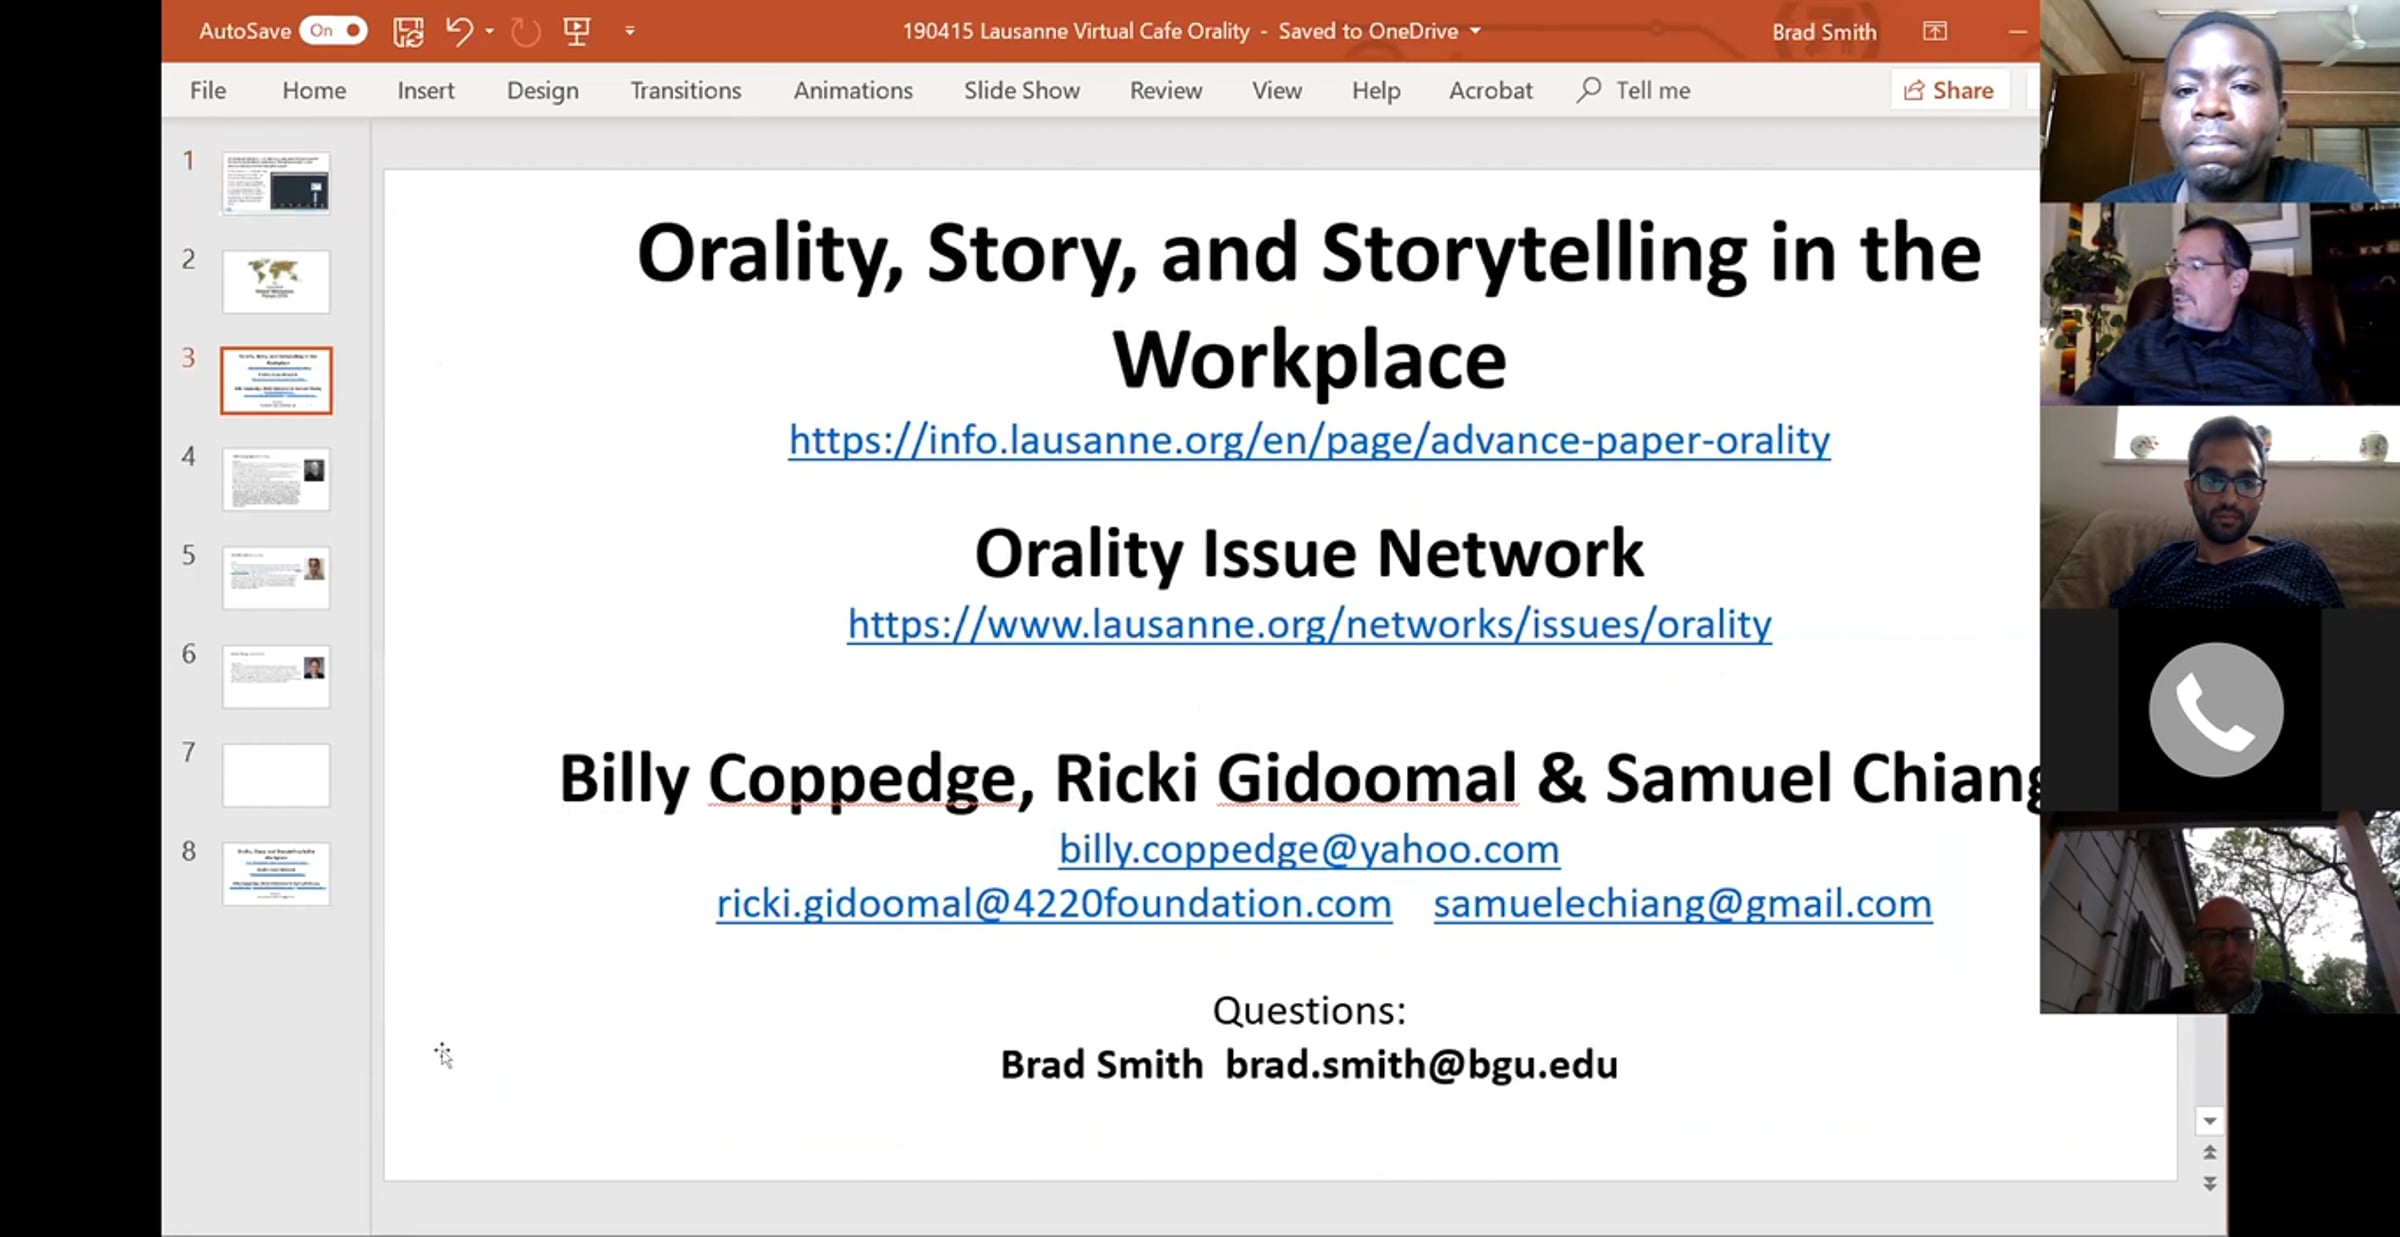Click the Tell me search magnifier

pos(1588,90)
